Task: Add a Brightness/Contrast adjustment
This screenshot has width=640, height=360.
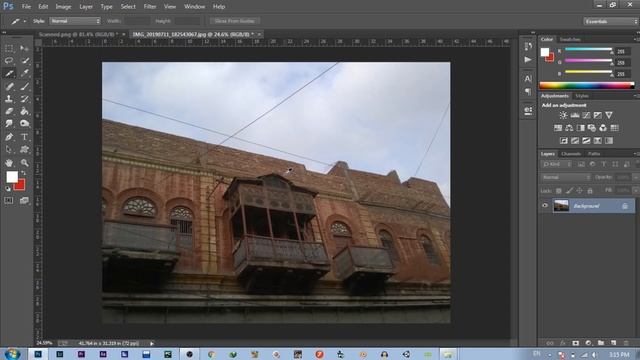Action: click(563, 115)
